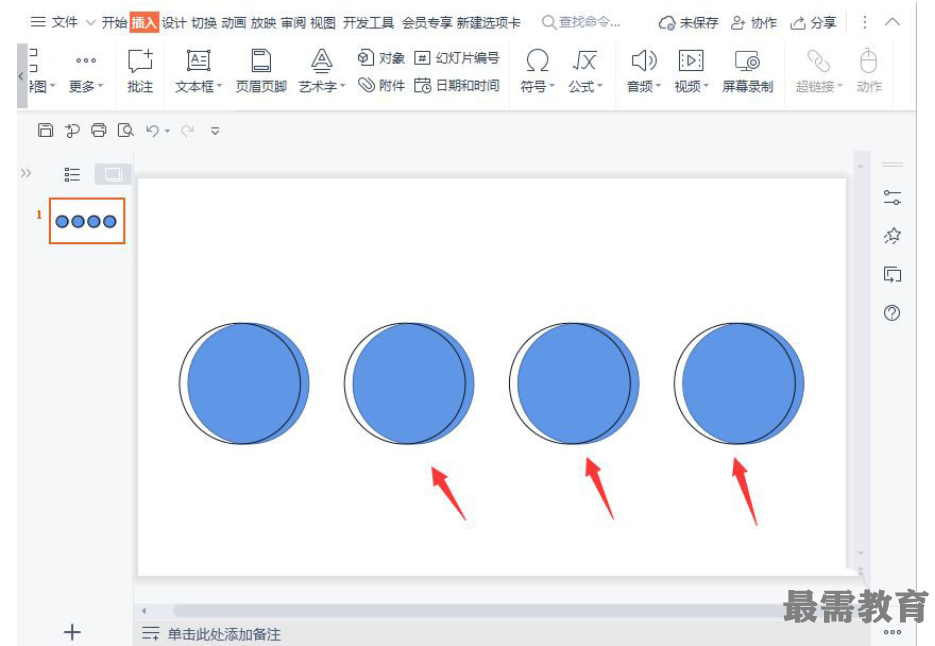Viewport: 935px width, 646px height.
Task: Click the print preview icon
Action: click(x=125, y=130)
